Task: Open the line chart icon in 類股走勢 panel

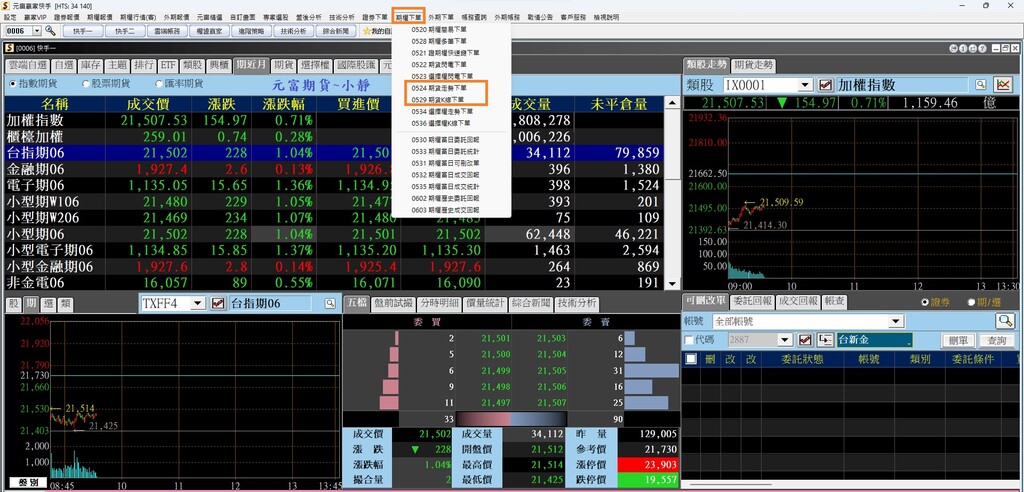Action: pos(1002,85)
